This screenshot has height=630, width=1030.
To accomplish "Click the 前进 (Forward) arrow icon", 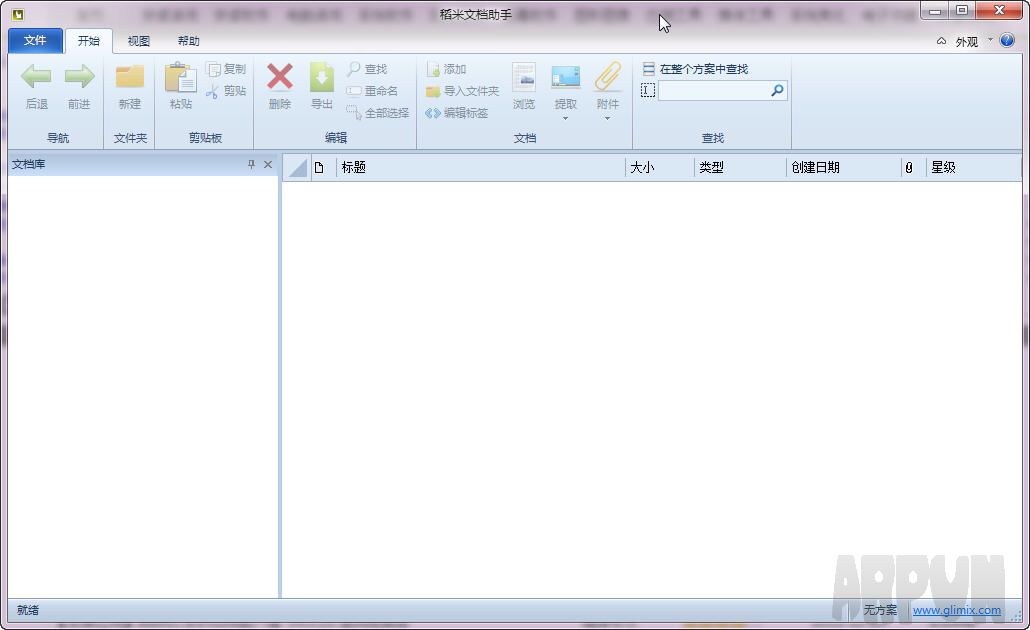I will 79,78.
